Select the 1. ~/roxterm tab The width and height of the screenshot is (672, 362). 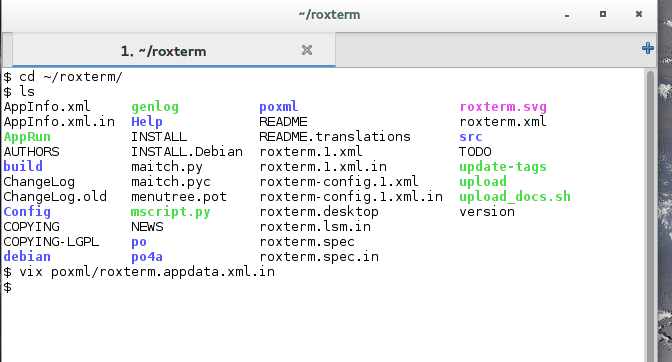point(163,51)
